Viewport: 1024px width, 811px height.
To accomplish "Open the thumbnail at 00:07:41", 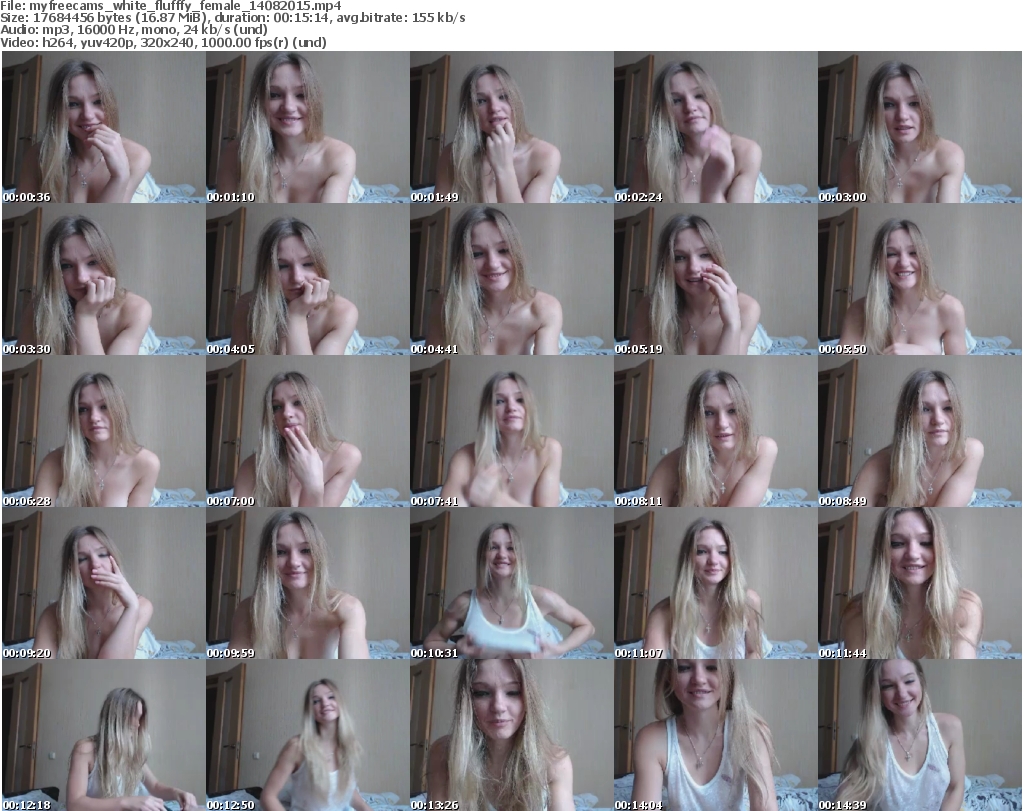I will (511, 432).
